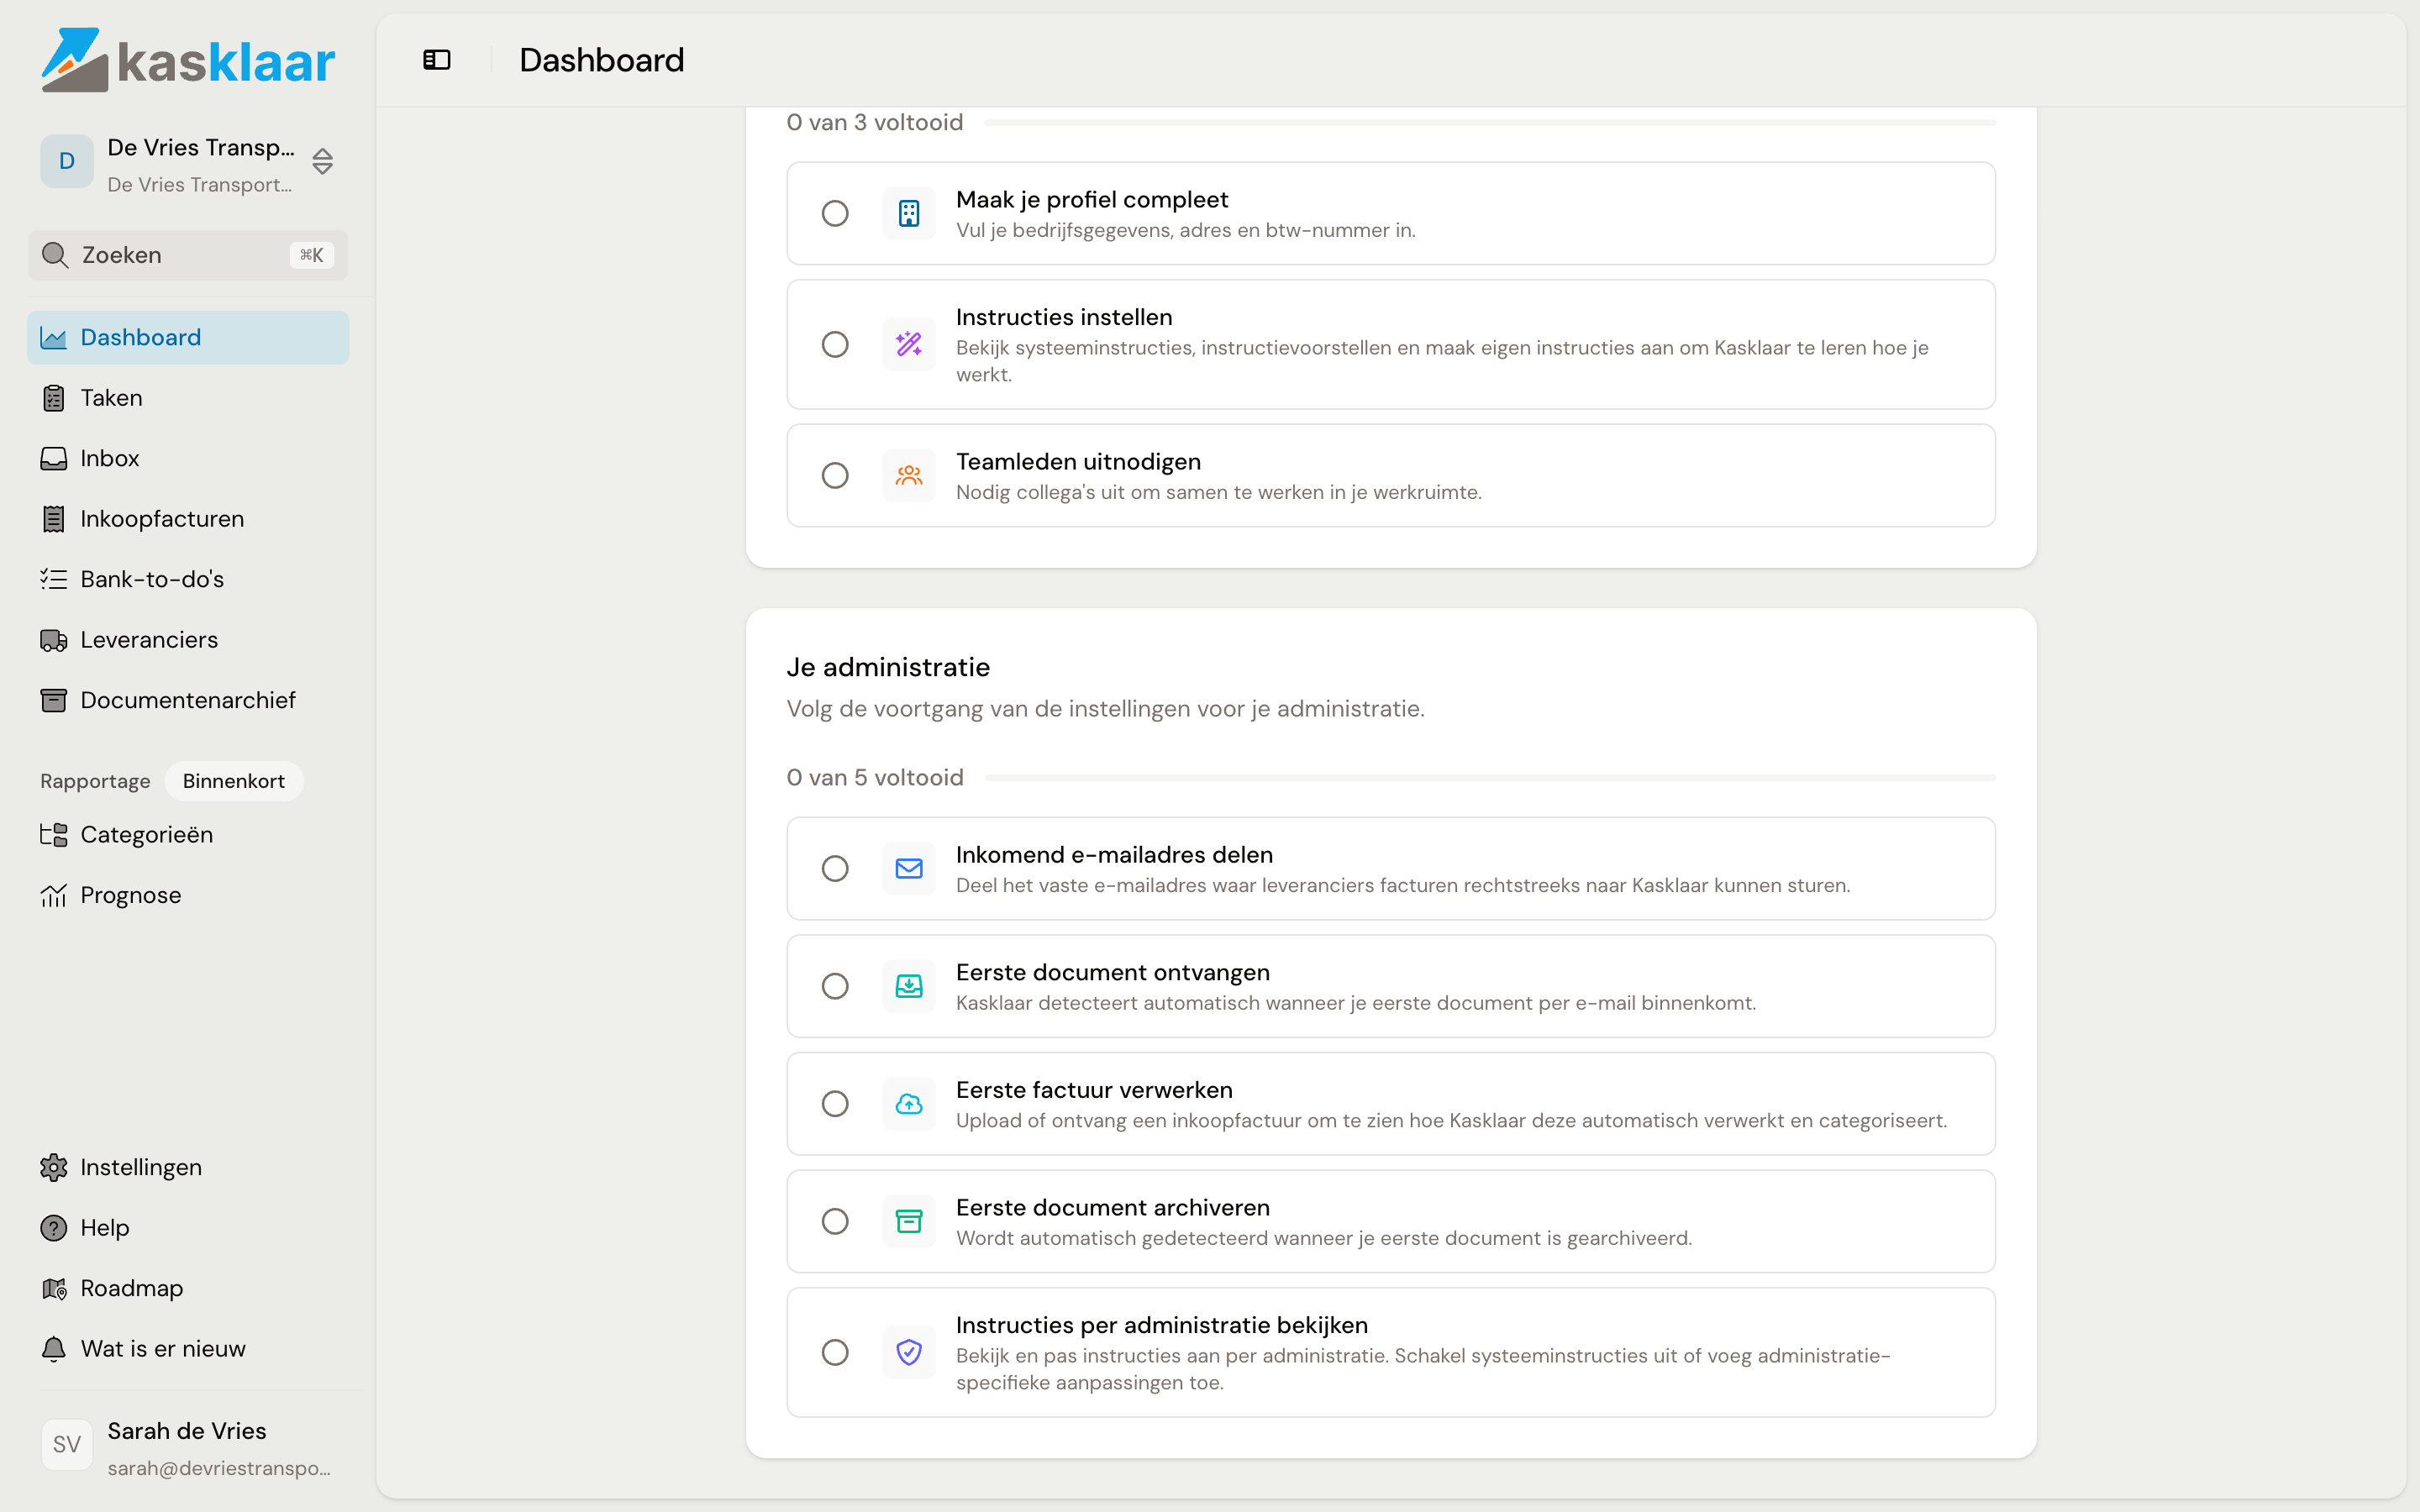Click the cloud upload icon for Eerste factuur verwerken

click(909, 1104)
